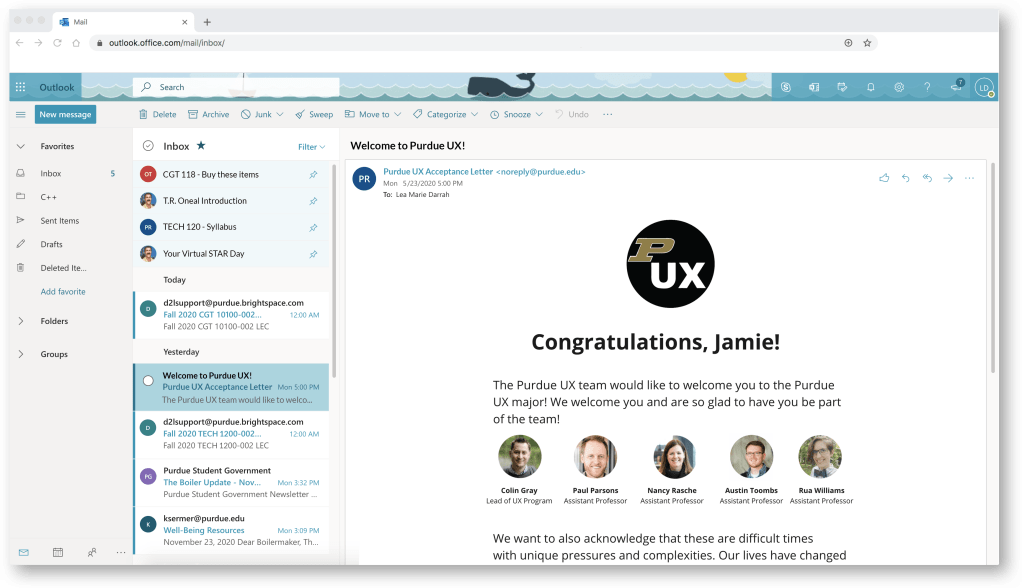
Task: Open the Skype icon in the header
Action: tap(786, 87)
